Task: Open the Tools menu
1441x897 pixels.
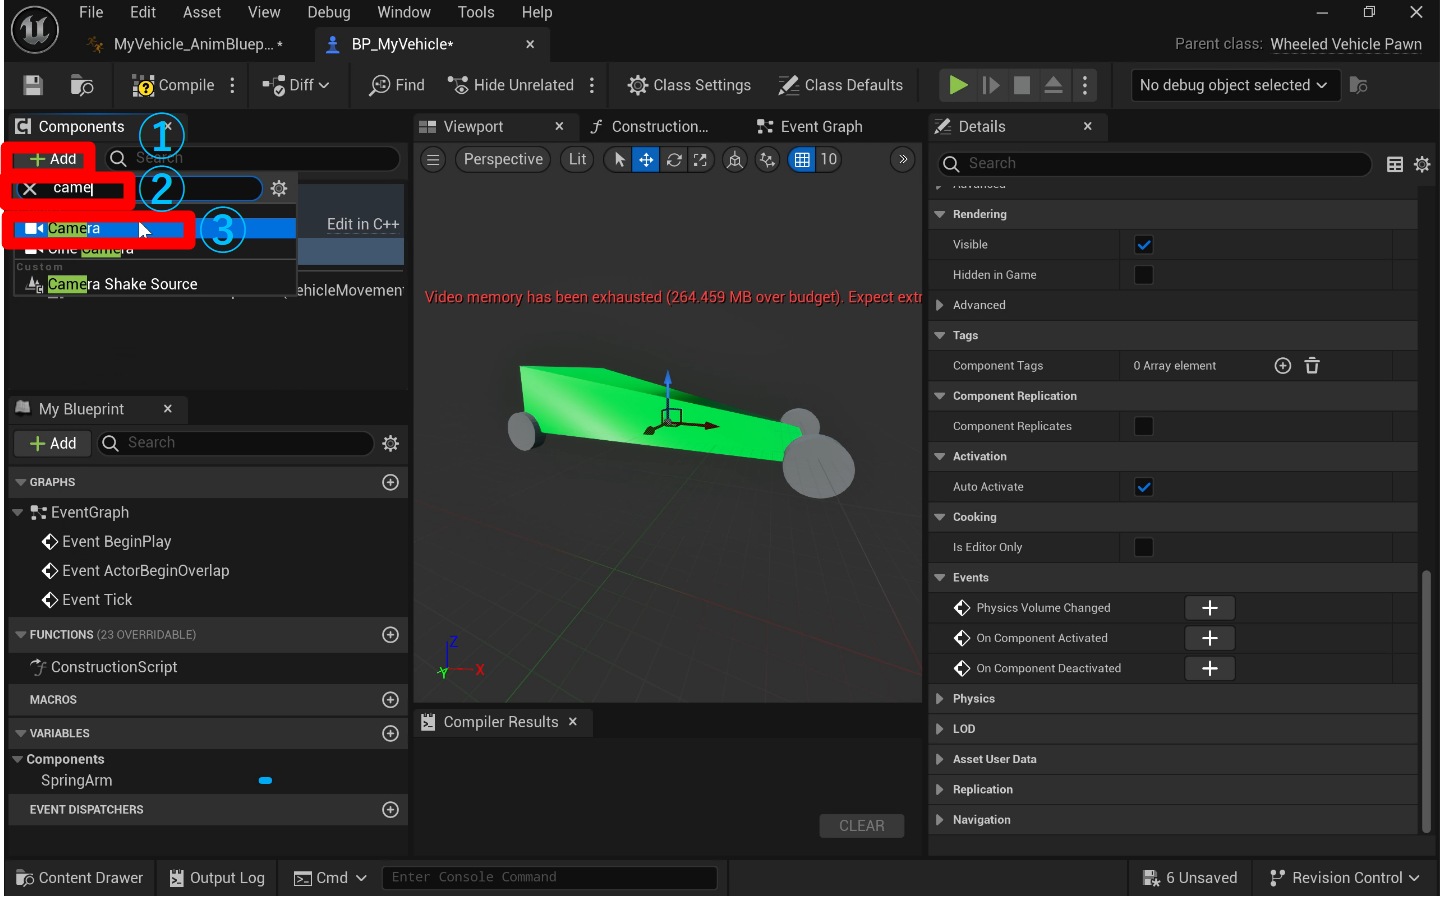Action: click(476, 12)
